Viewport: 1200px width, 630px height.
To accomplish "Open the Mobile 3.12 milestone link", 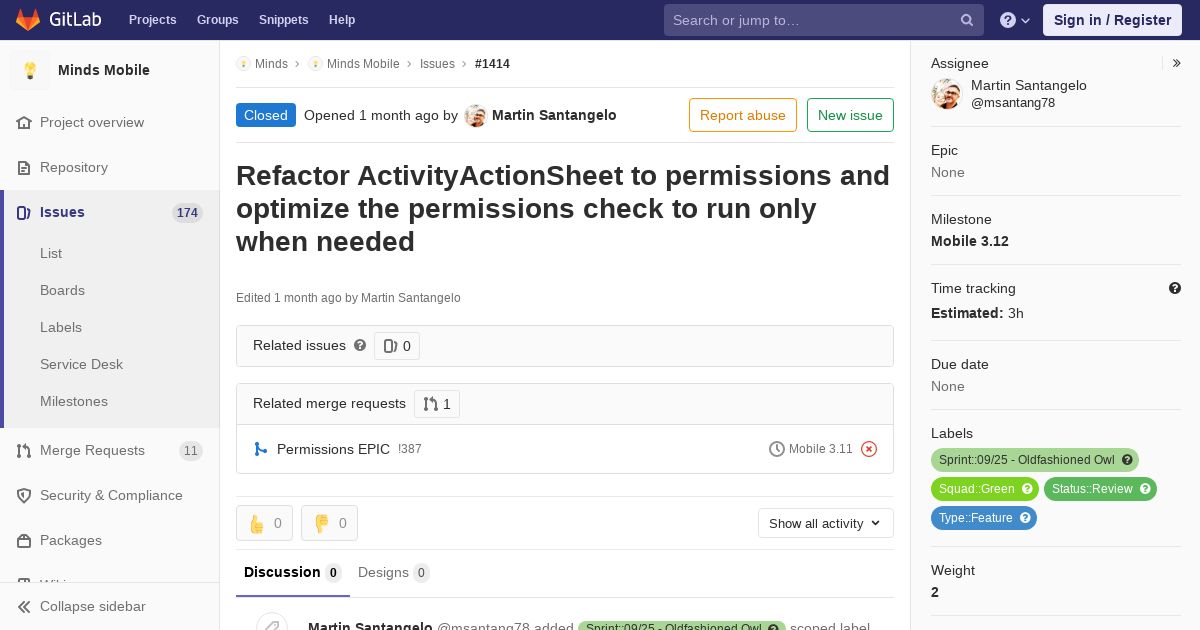I will tap(970, 241).
